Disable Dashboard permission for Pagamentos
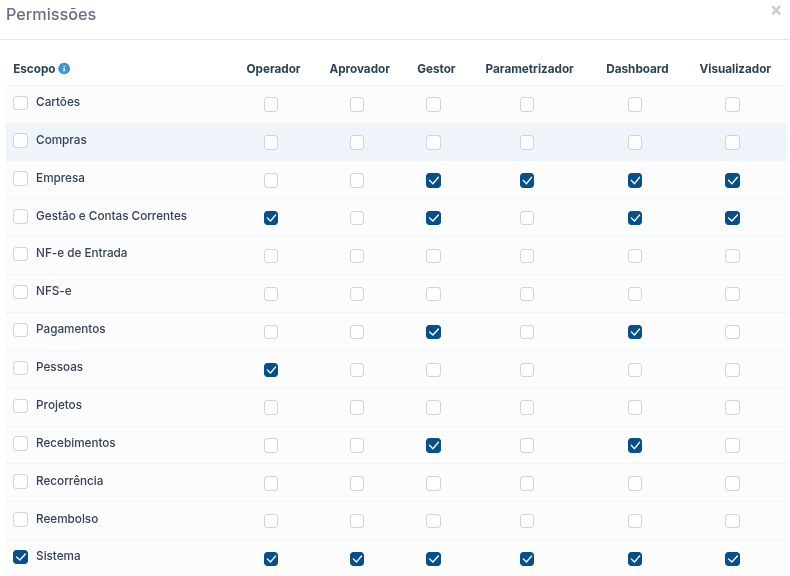 coord(635,332)
